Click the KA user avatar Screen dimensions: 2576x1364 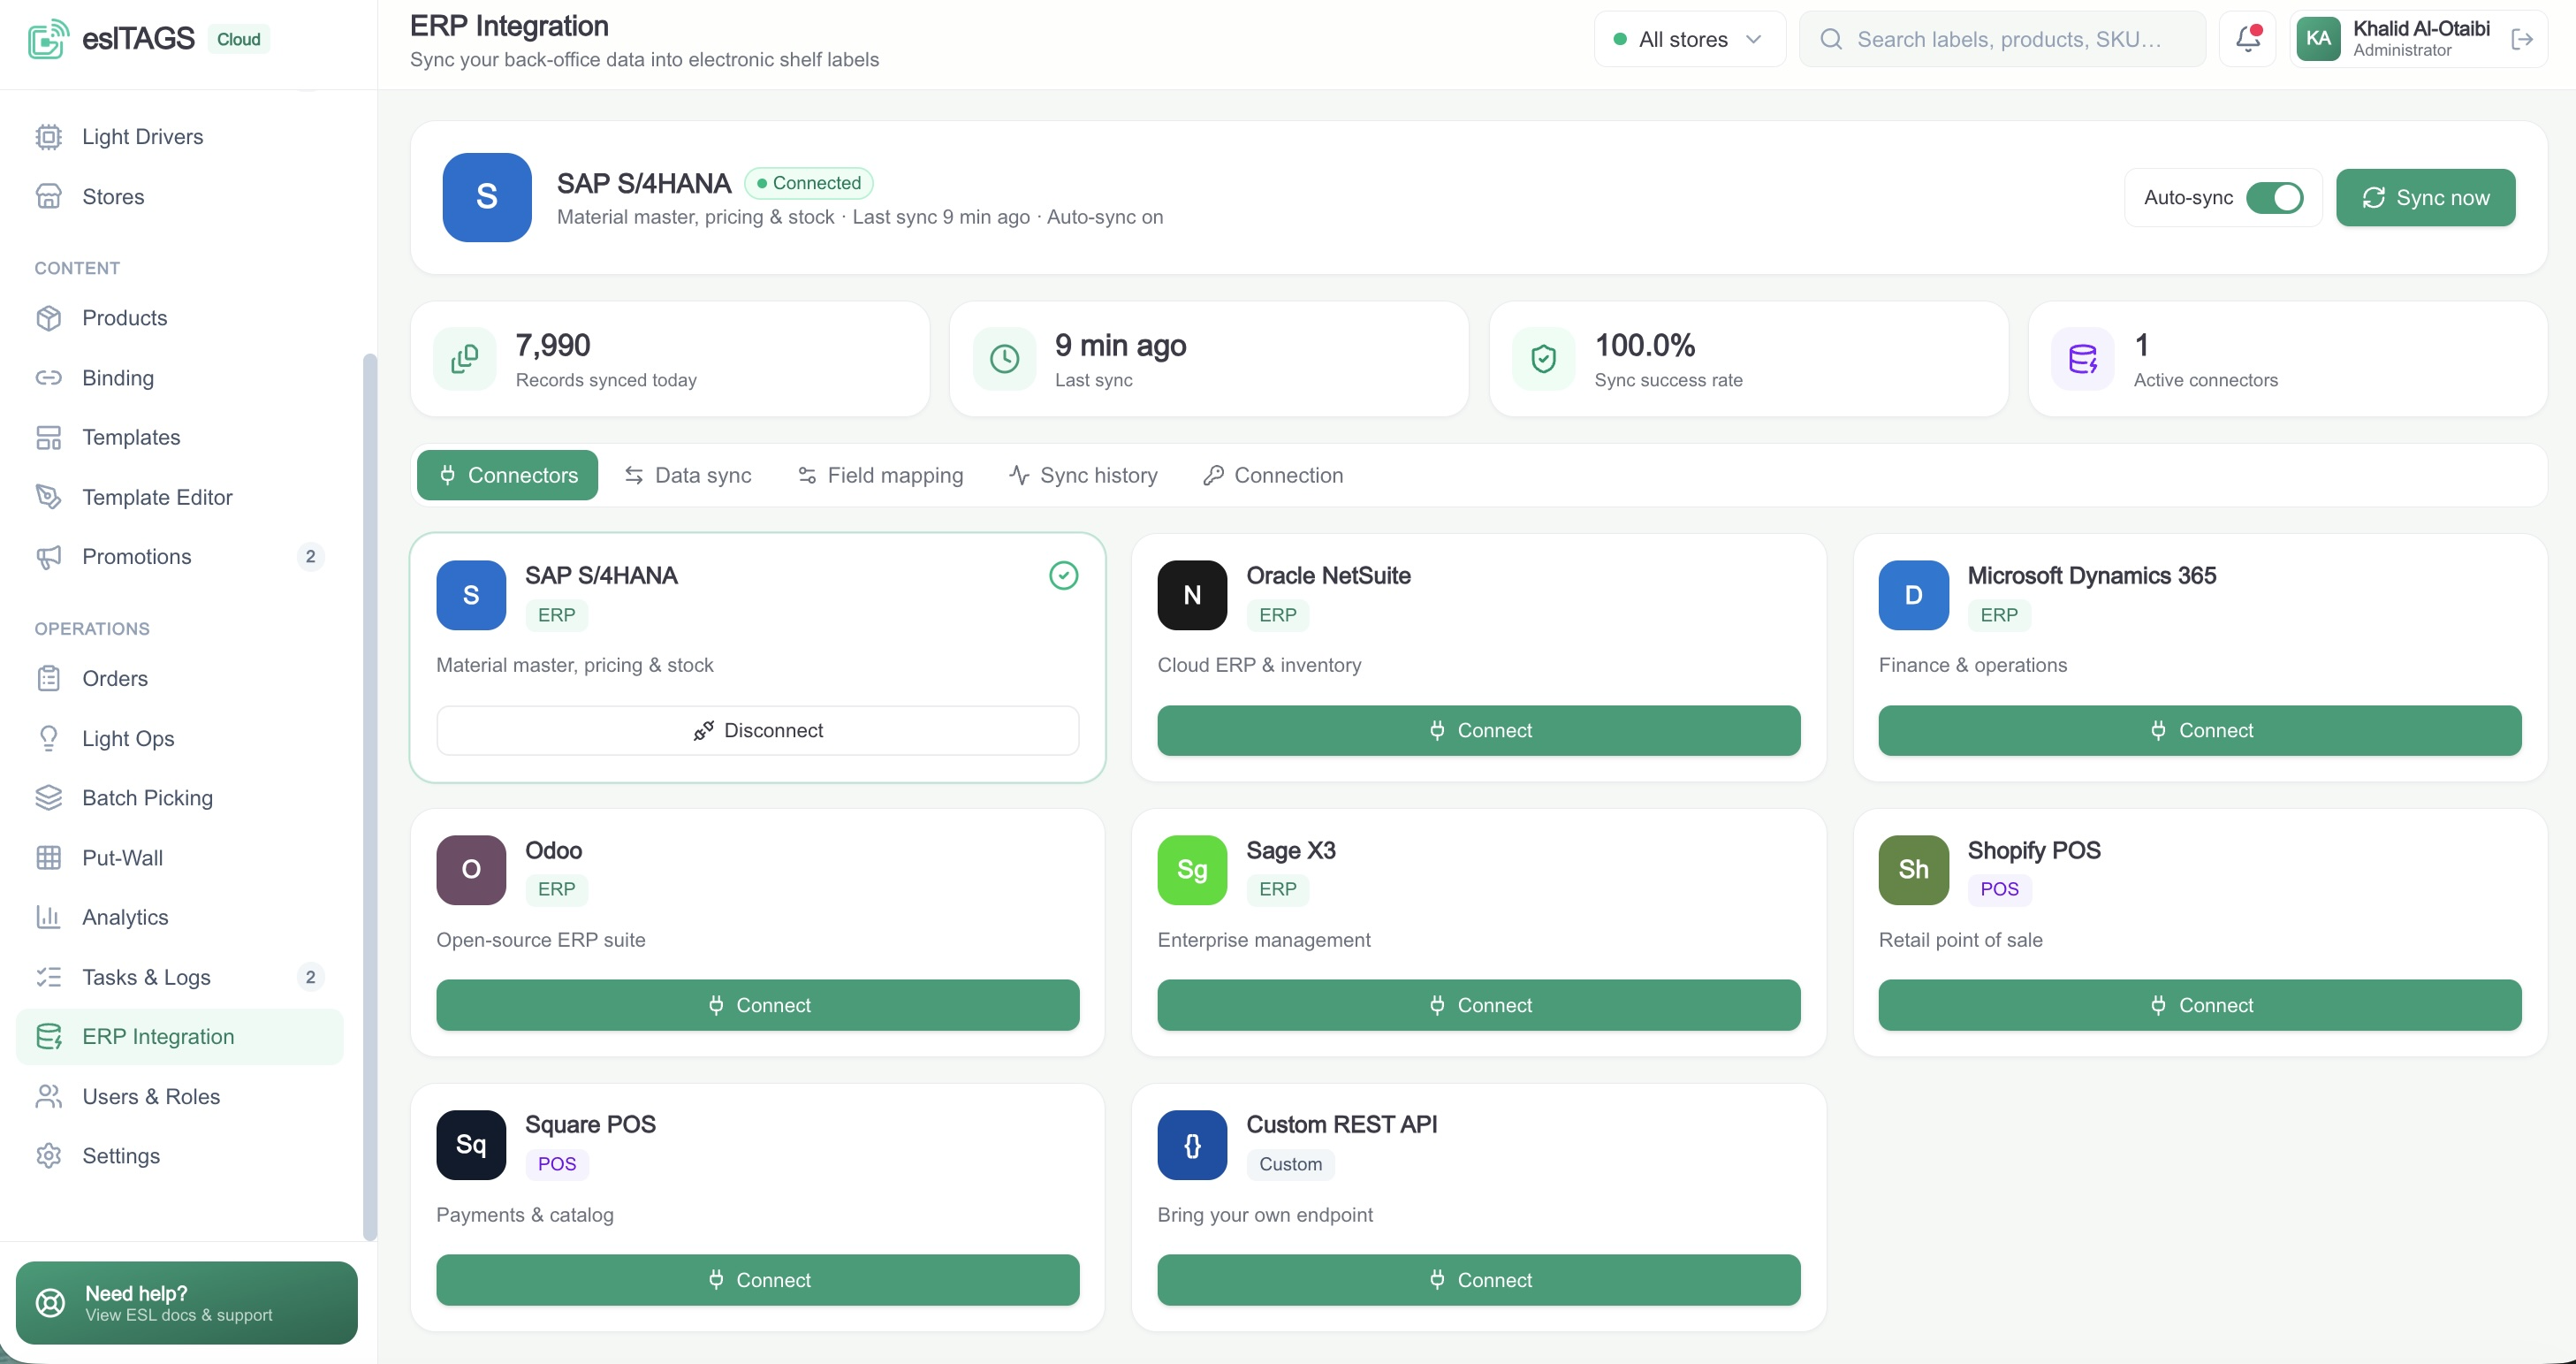[x=2319, y=39]
